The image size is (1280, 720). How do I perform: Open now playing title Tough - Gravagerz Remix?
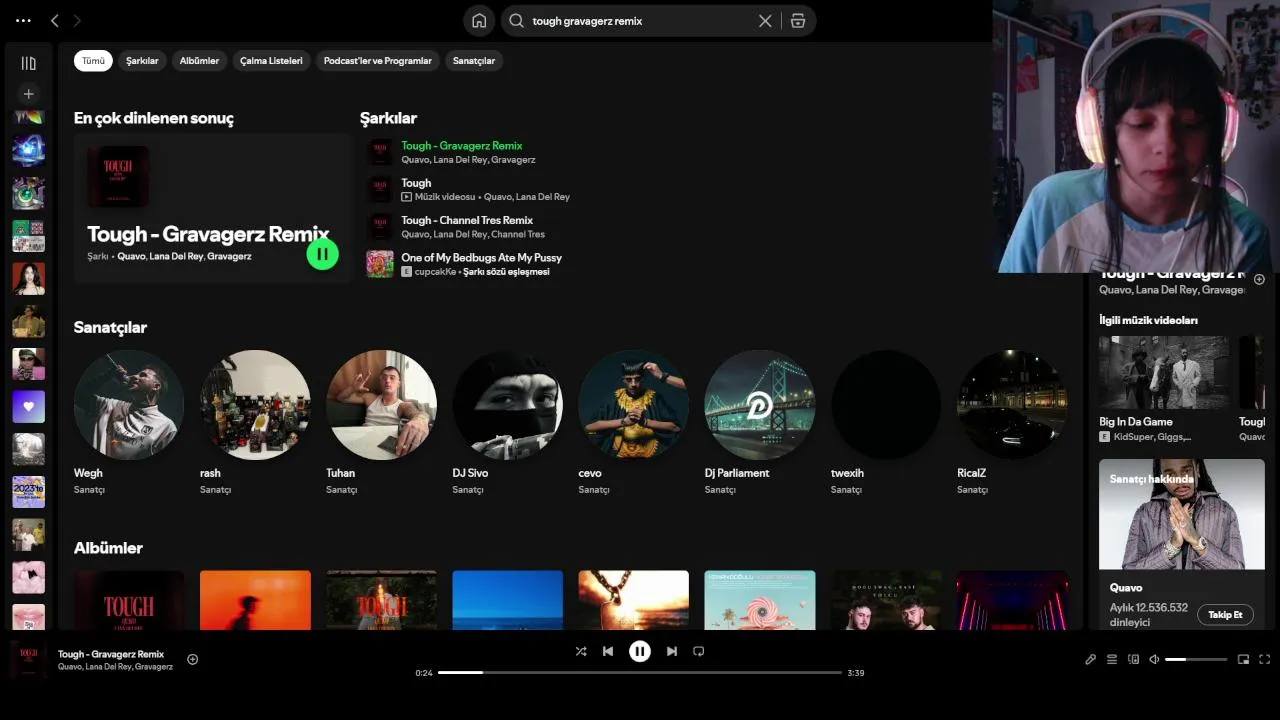point(111,654)
